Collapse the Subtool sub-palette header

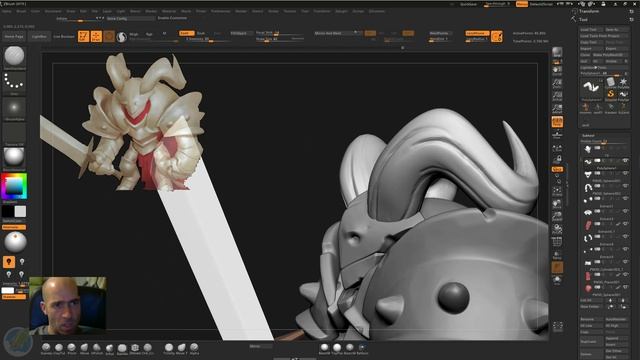(x=588, y=136)
